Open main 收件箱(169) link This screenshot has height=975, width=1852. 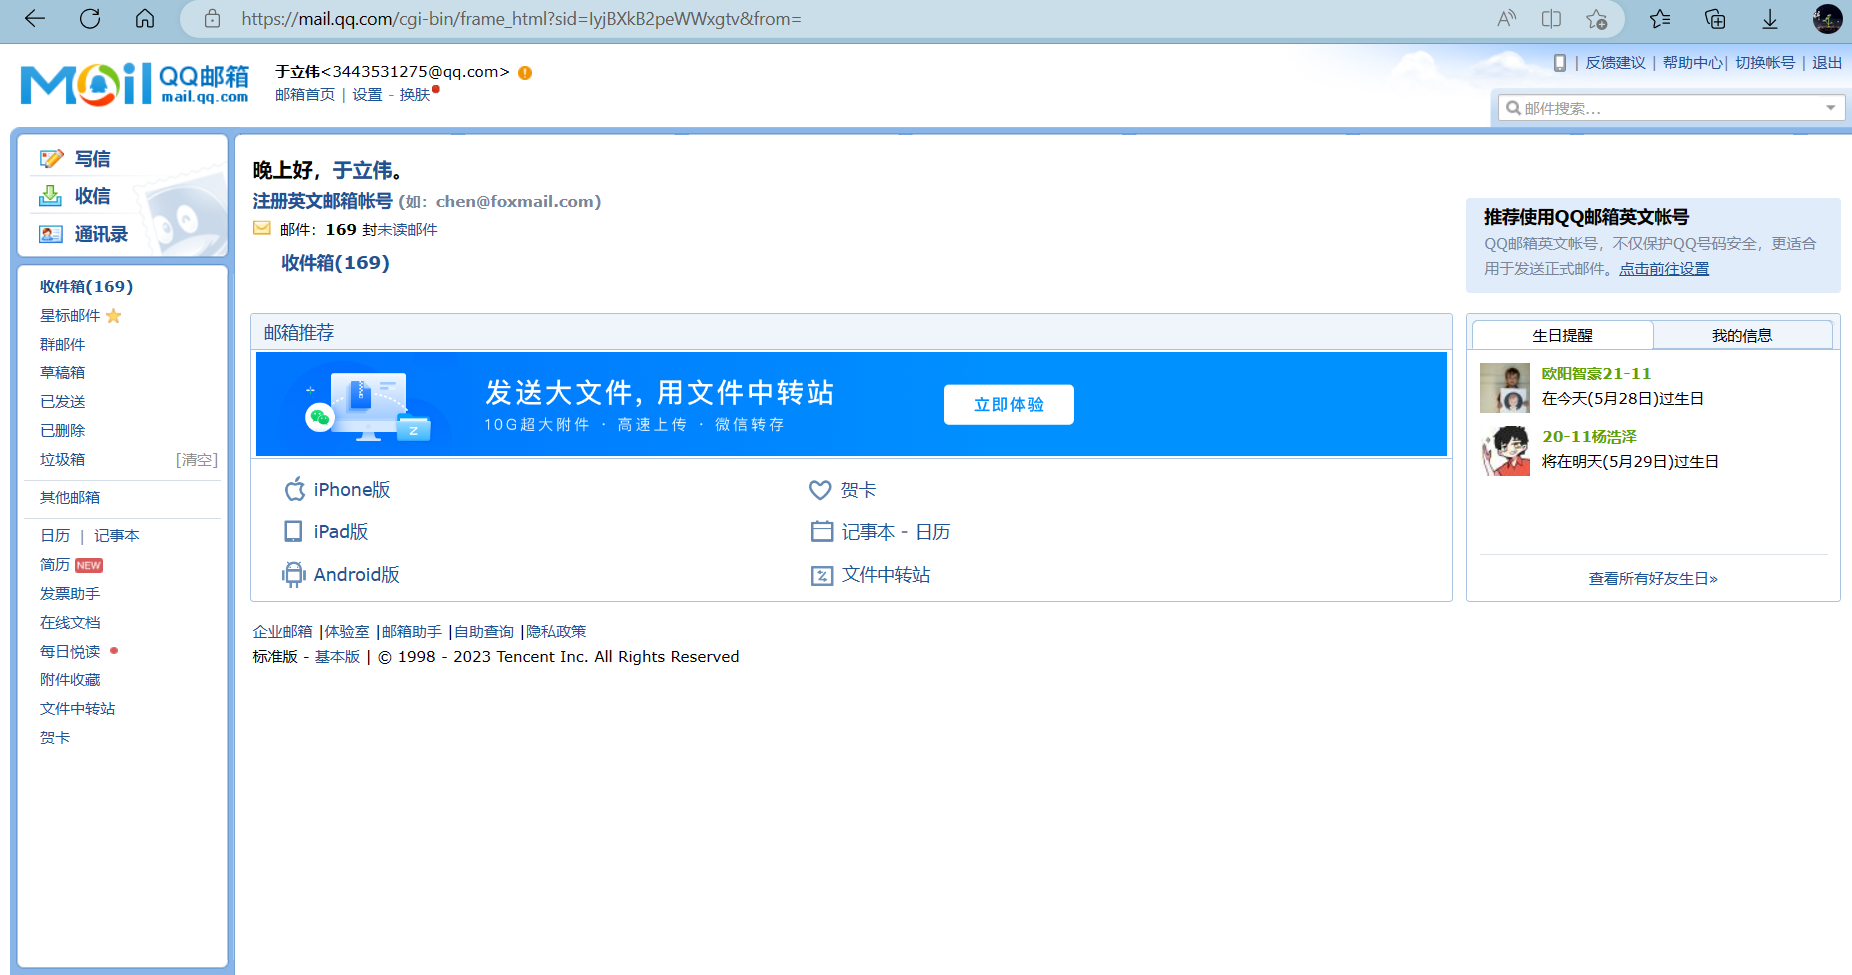point(335,263)
